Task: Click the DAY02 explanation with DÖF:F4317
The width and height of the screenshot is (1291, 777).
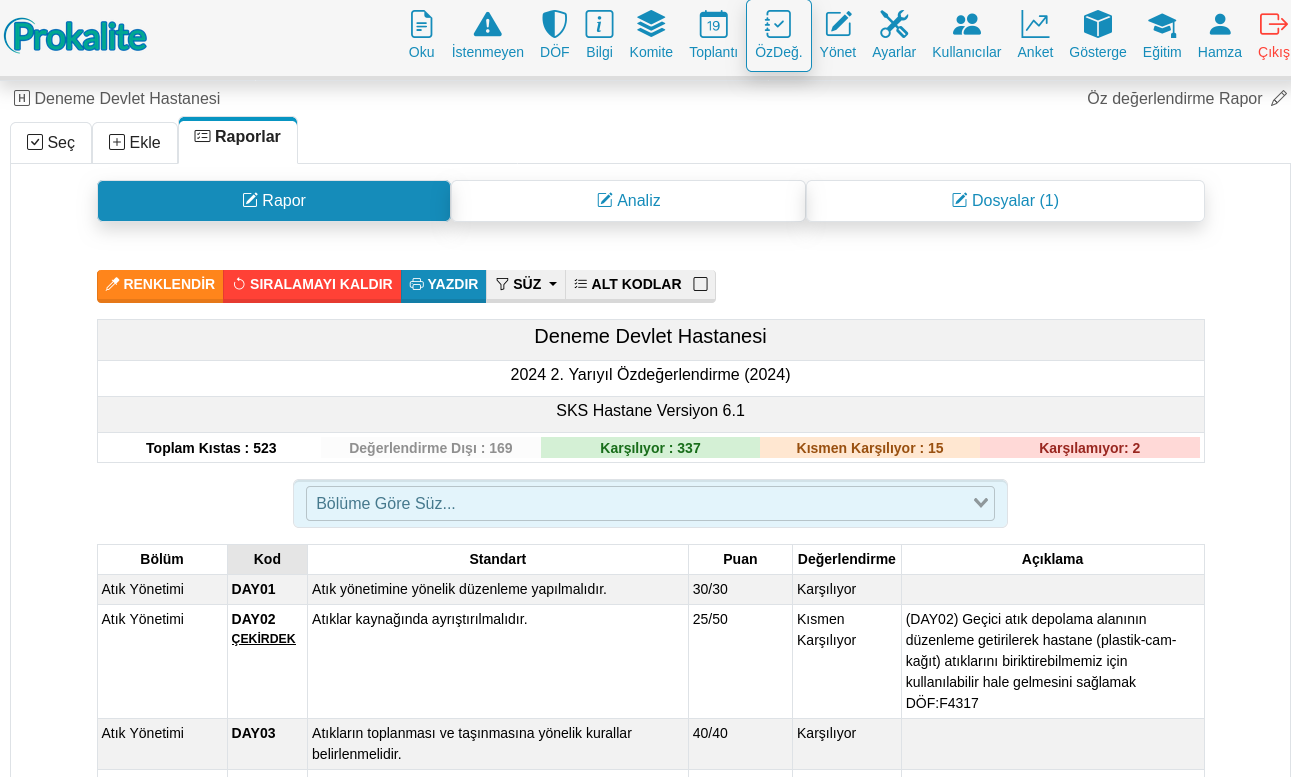Action: 1052,661
